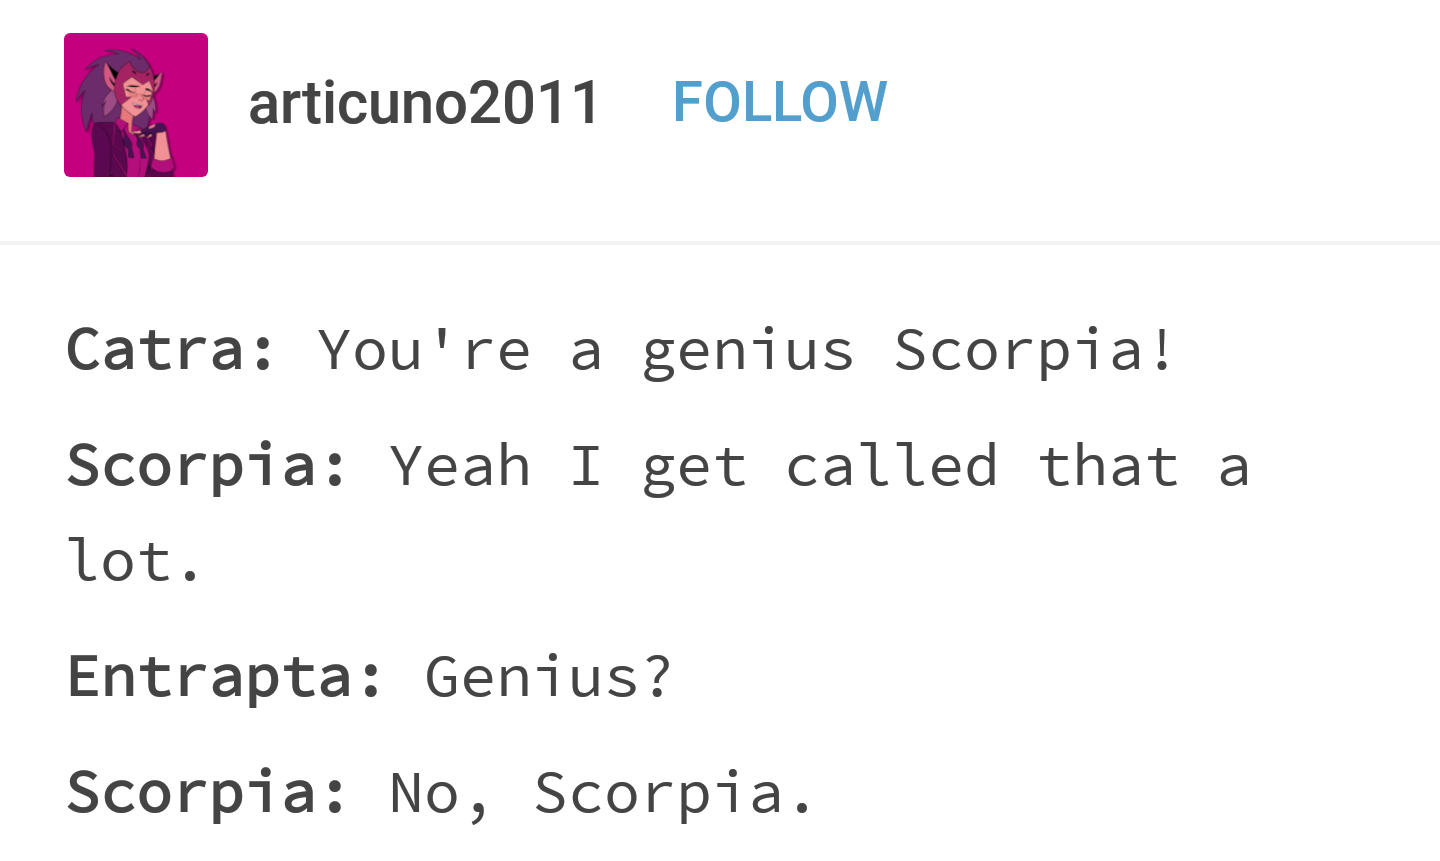Click the article 'a' before 'genius'
The image size is (1440, 861).
click(x=586, y=354)
